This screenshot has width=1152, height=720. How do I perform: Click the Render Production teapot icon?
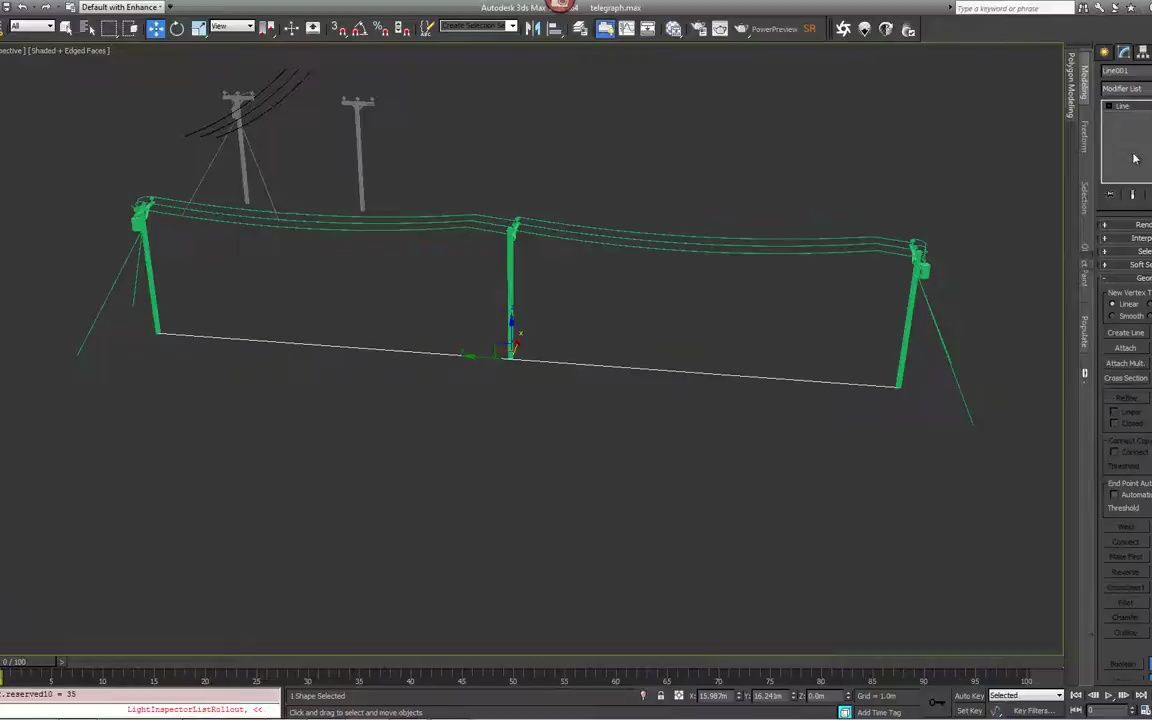click(741, 28)
